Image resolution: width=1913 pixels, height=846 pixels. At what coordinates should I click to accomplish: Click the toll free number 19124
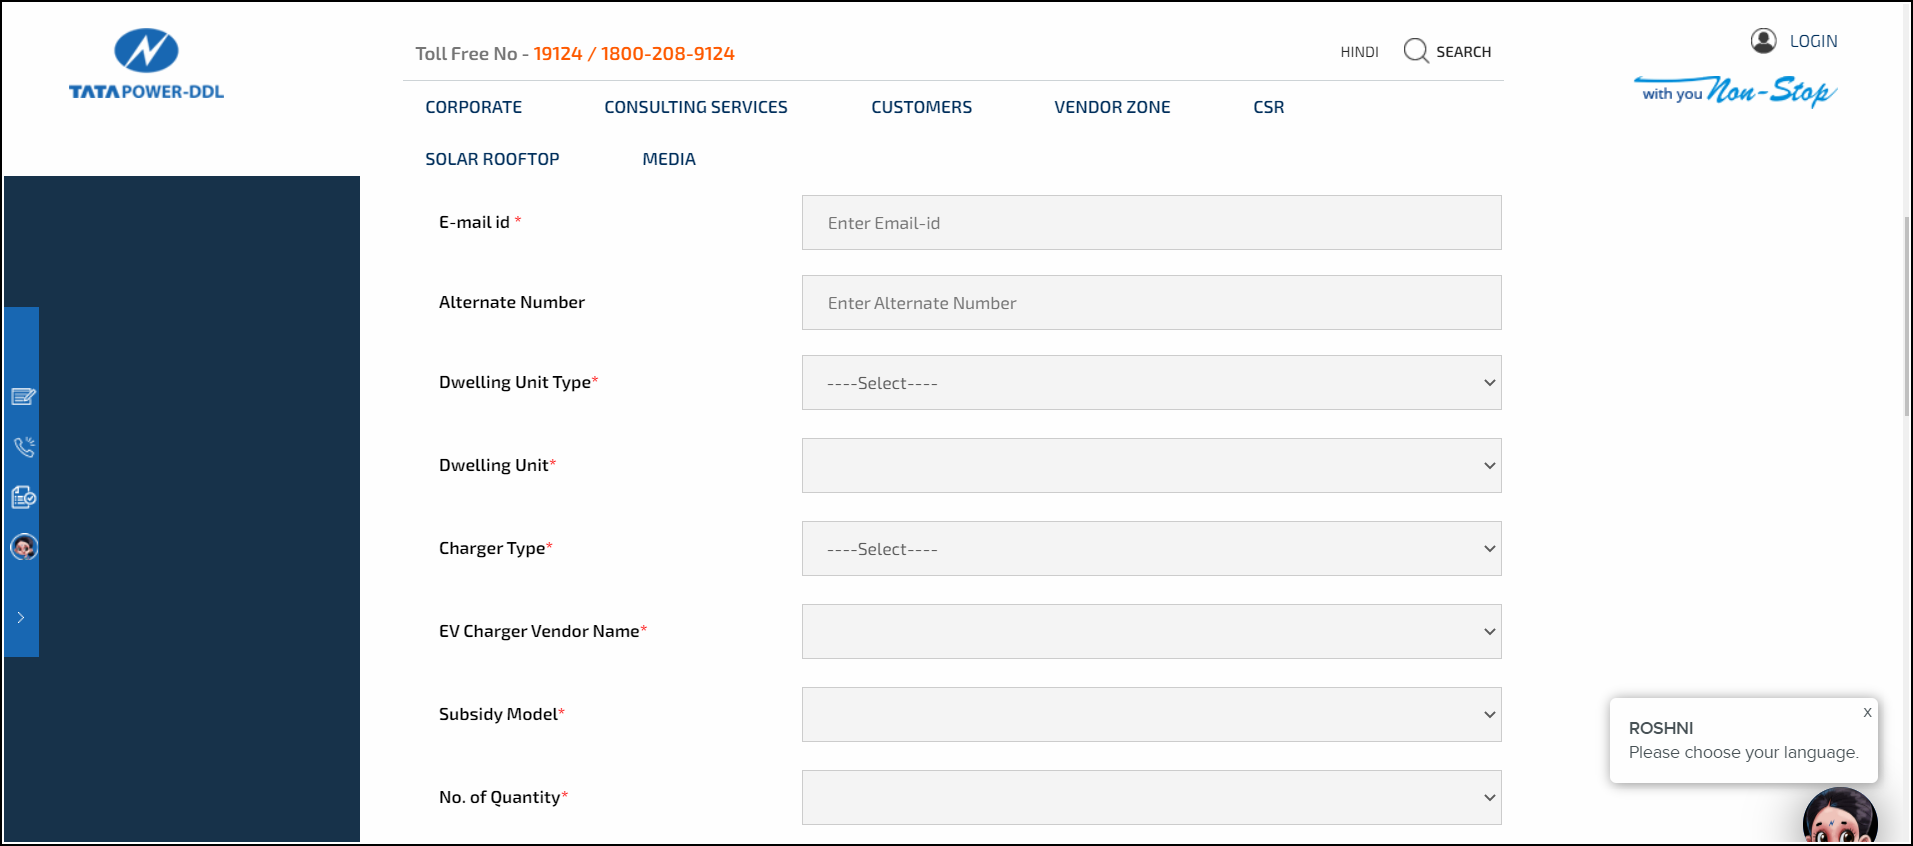pyautogui.click(x=558, y=54)
